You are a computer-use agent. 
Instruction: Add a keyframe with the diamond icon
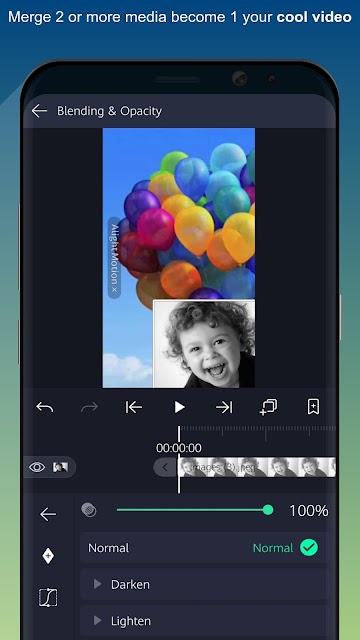(x=48, y=556)
